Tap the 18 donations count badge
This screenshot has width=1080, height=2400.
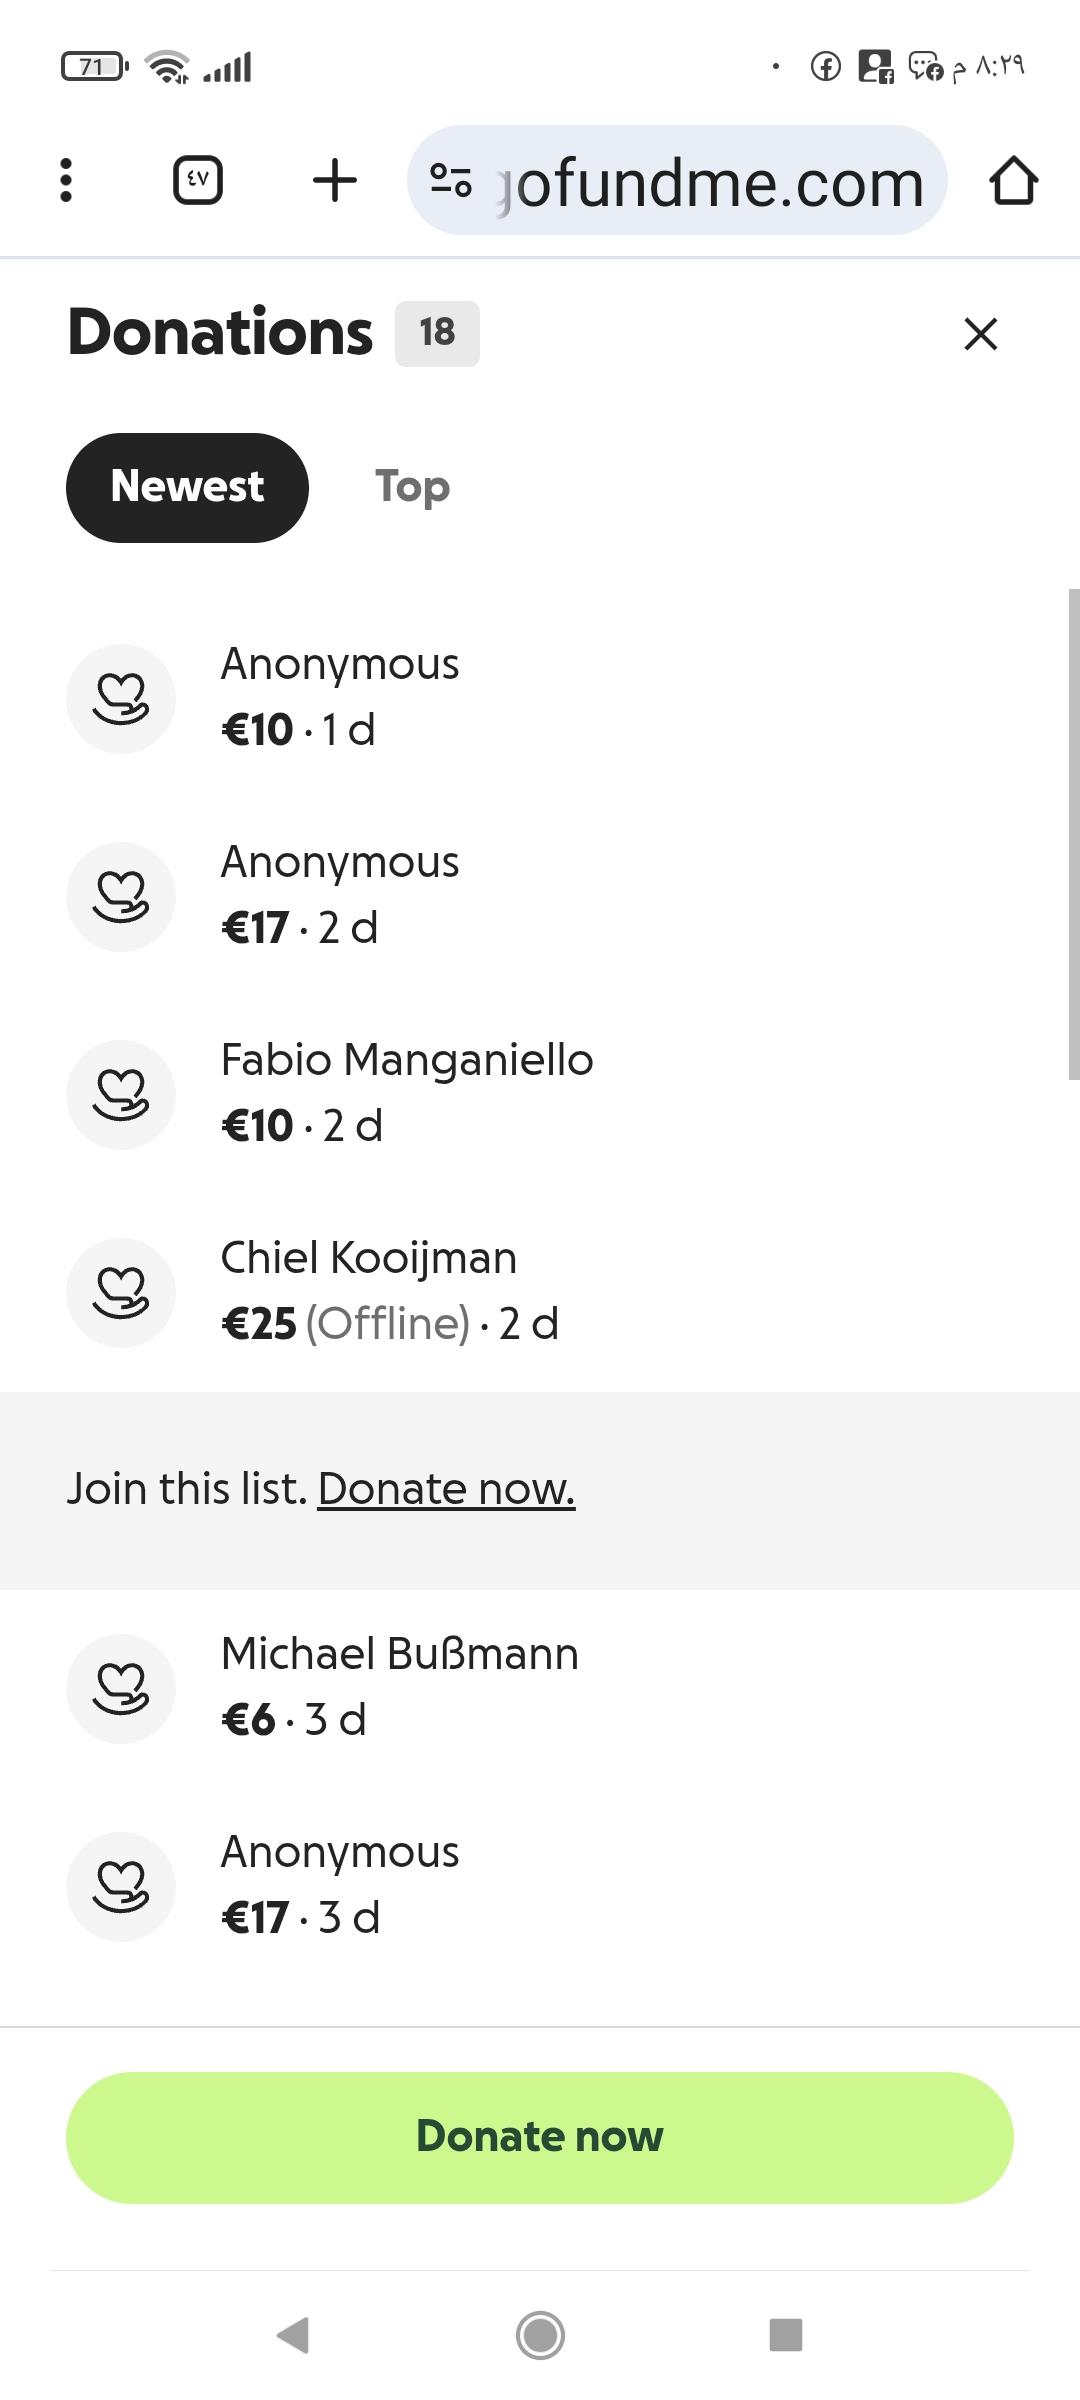click(x=437, y=333)
